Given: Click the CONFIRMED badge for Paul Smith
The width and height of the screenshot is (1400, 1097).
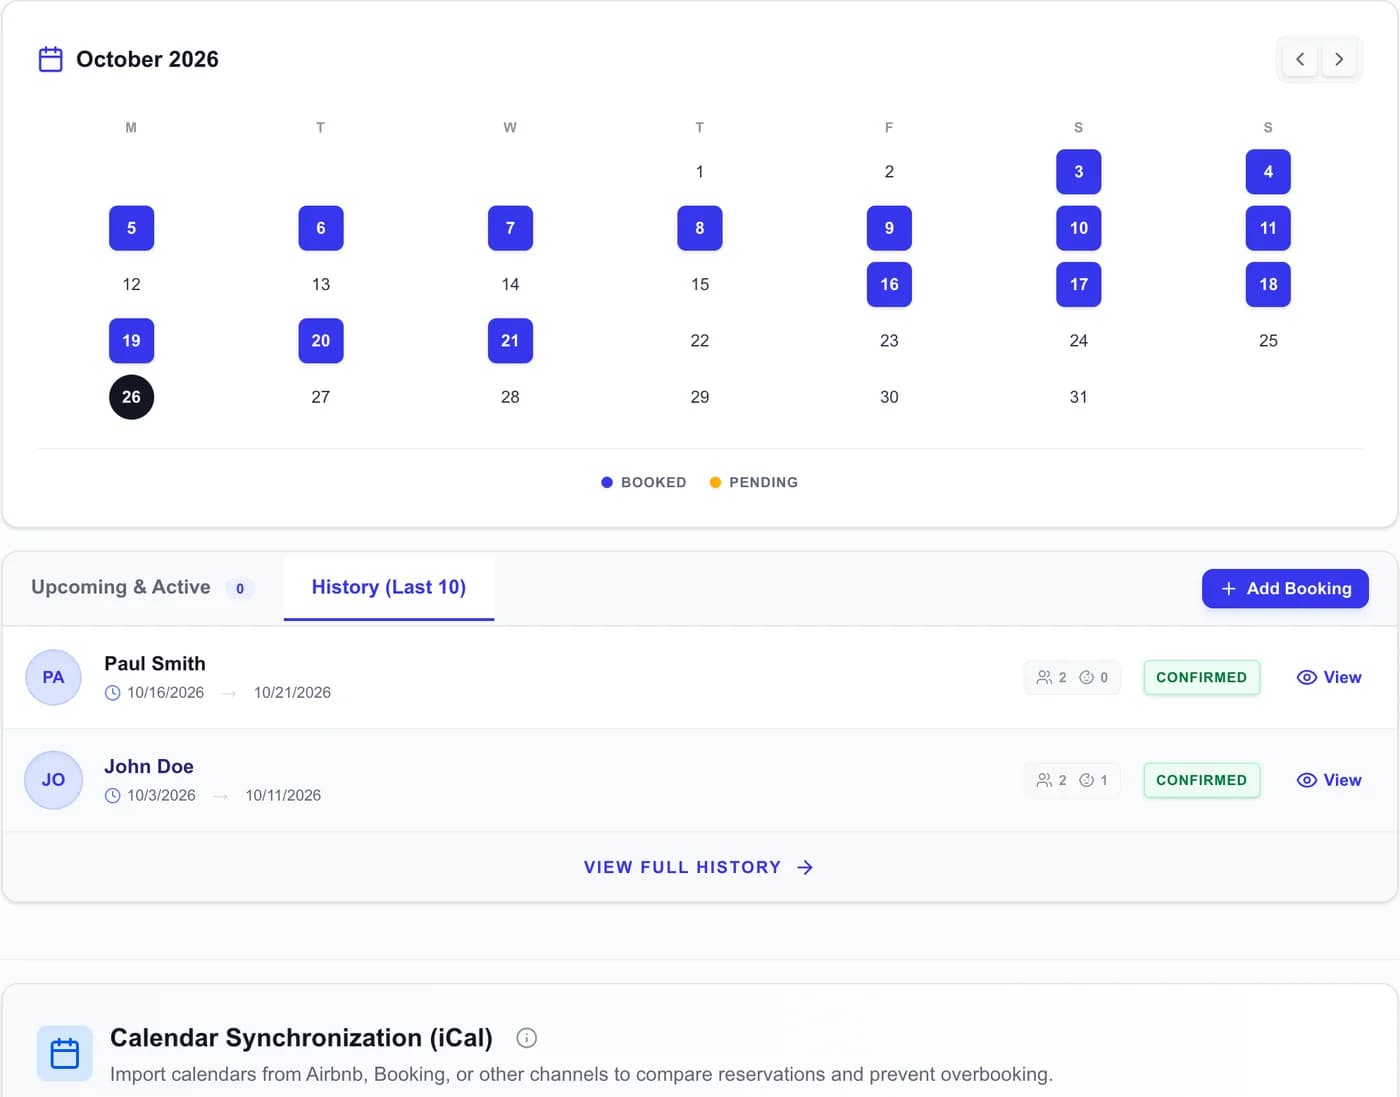Looking at the screenshot, I should [x=1201, y=677].
